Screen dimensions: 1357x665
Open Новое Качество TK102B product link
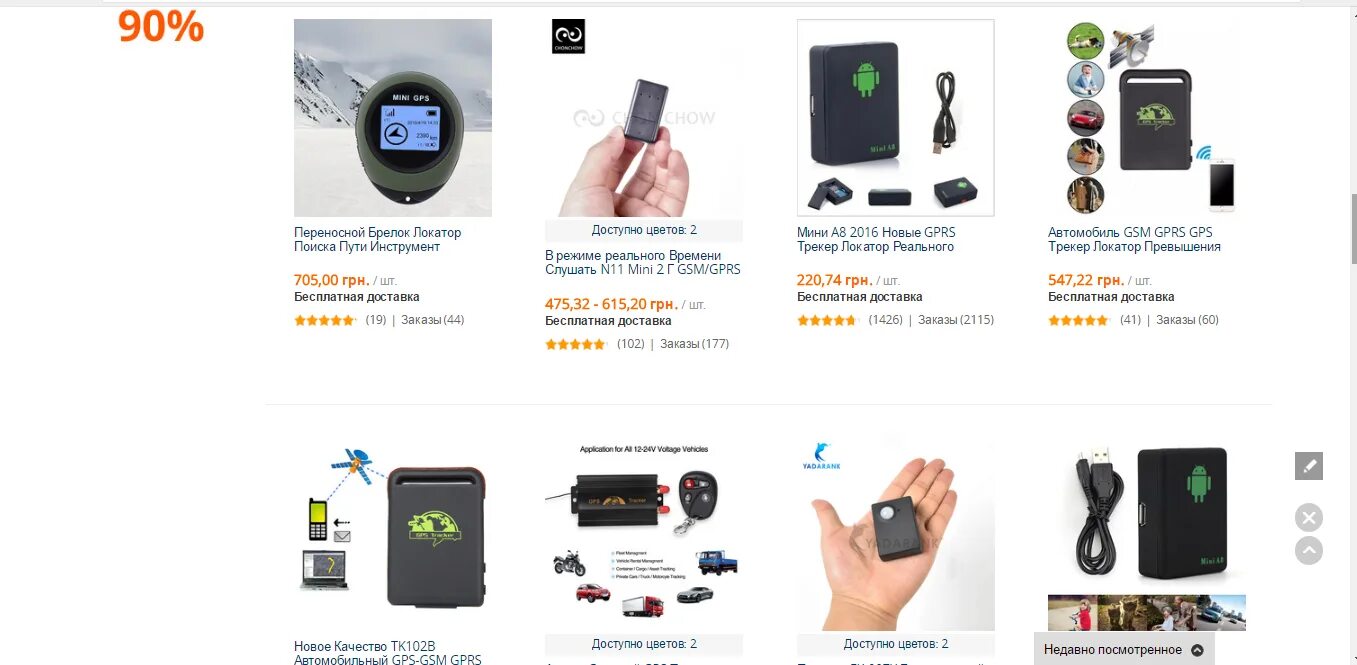(388, 653)
